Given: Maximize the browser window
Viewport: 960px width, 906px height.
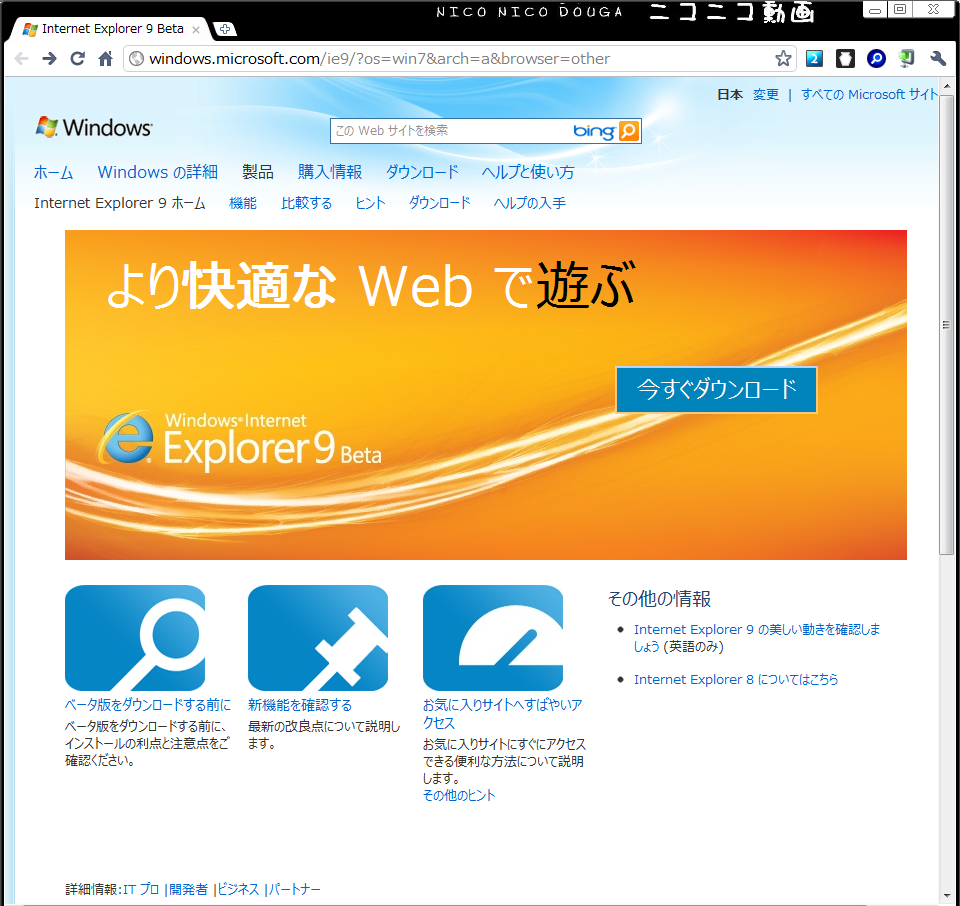Looking at the screenshot, I should [900, 9].
